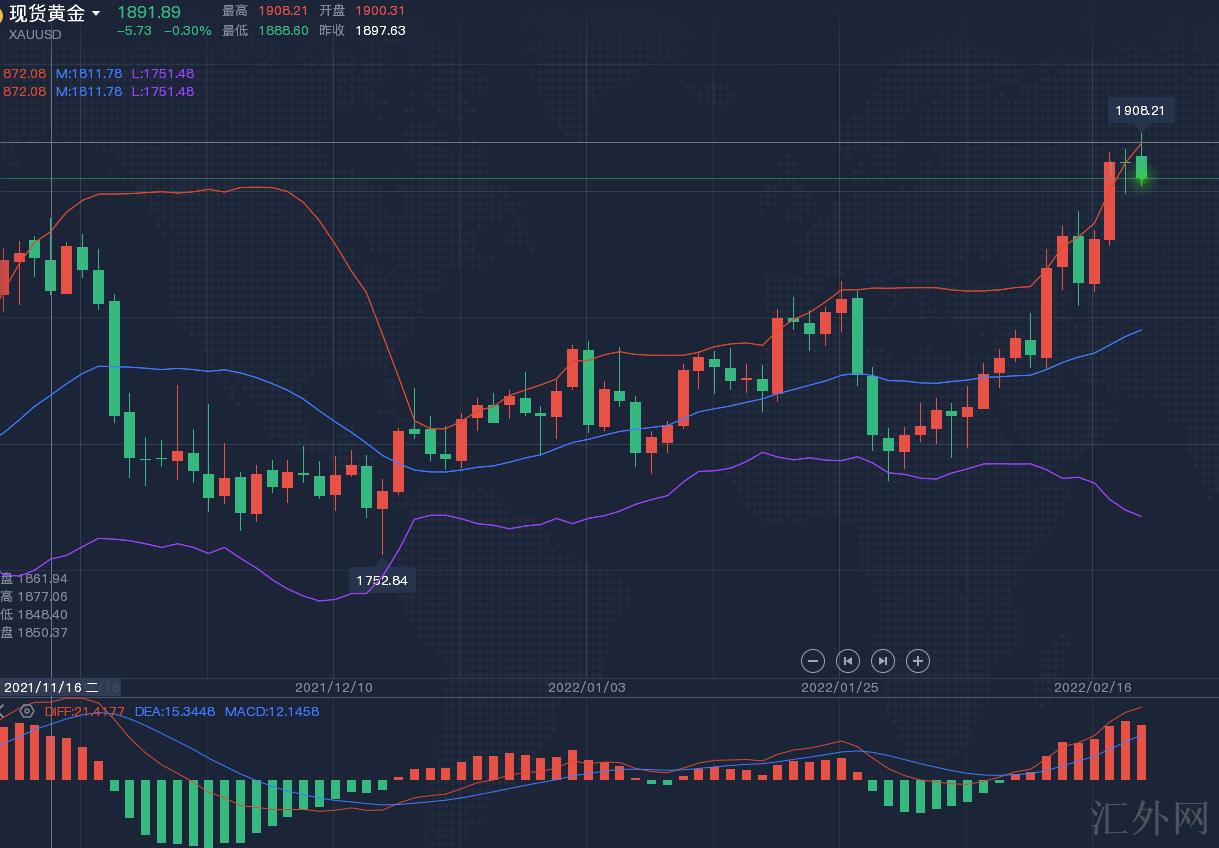
Task: Select the 1908.21 high price marker
Action: click(1140, 110)
